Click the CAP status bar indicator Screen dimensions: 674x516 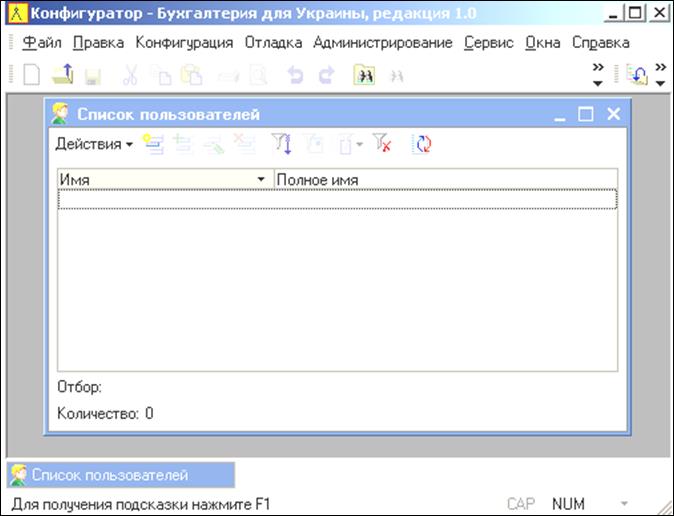coord(521,504)
